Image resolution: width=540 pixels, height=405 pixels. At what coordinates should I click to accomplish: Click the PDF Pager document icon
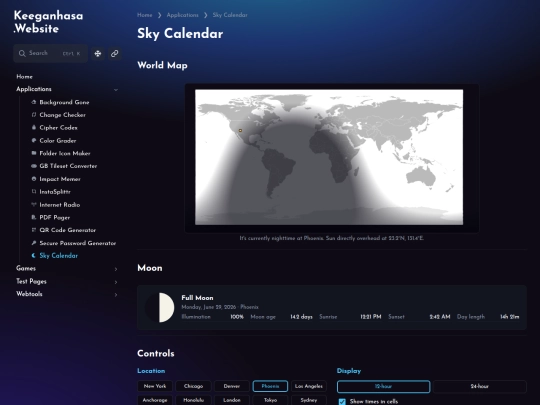coord(34,217)
